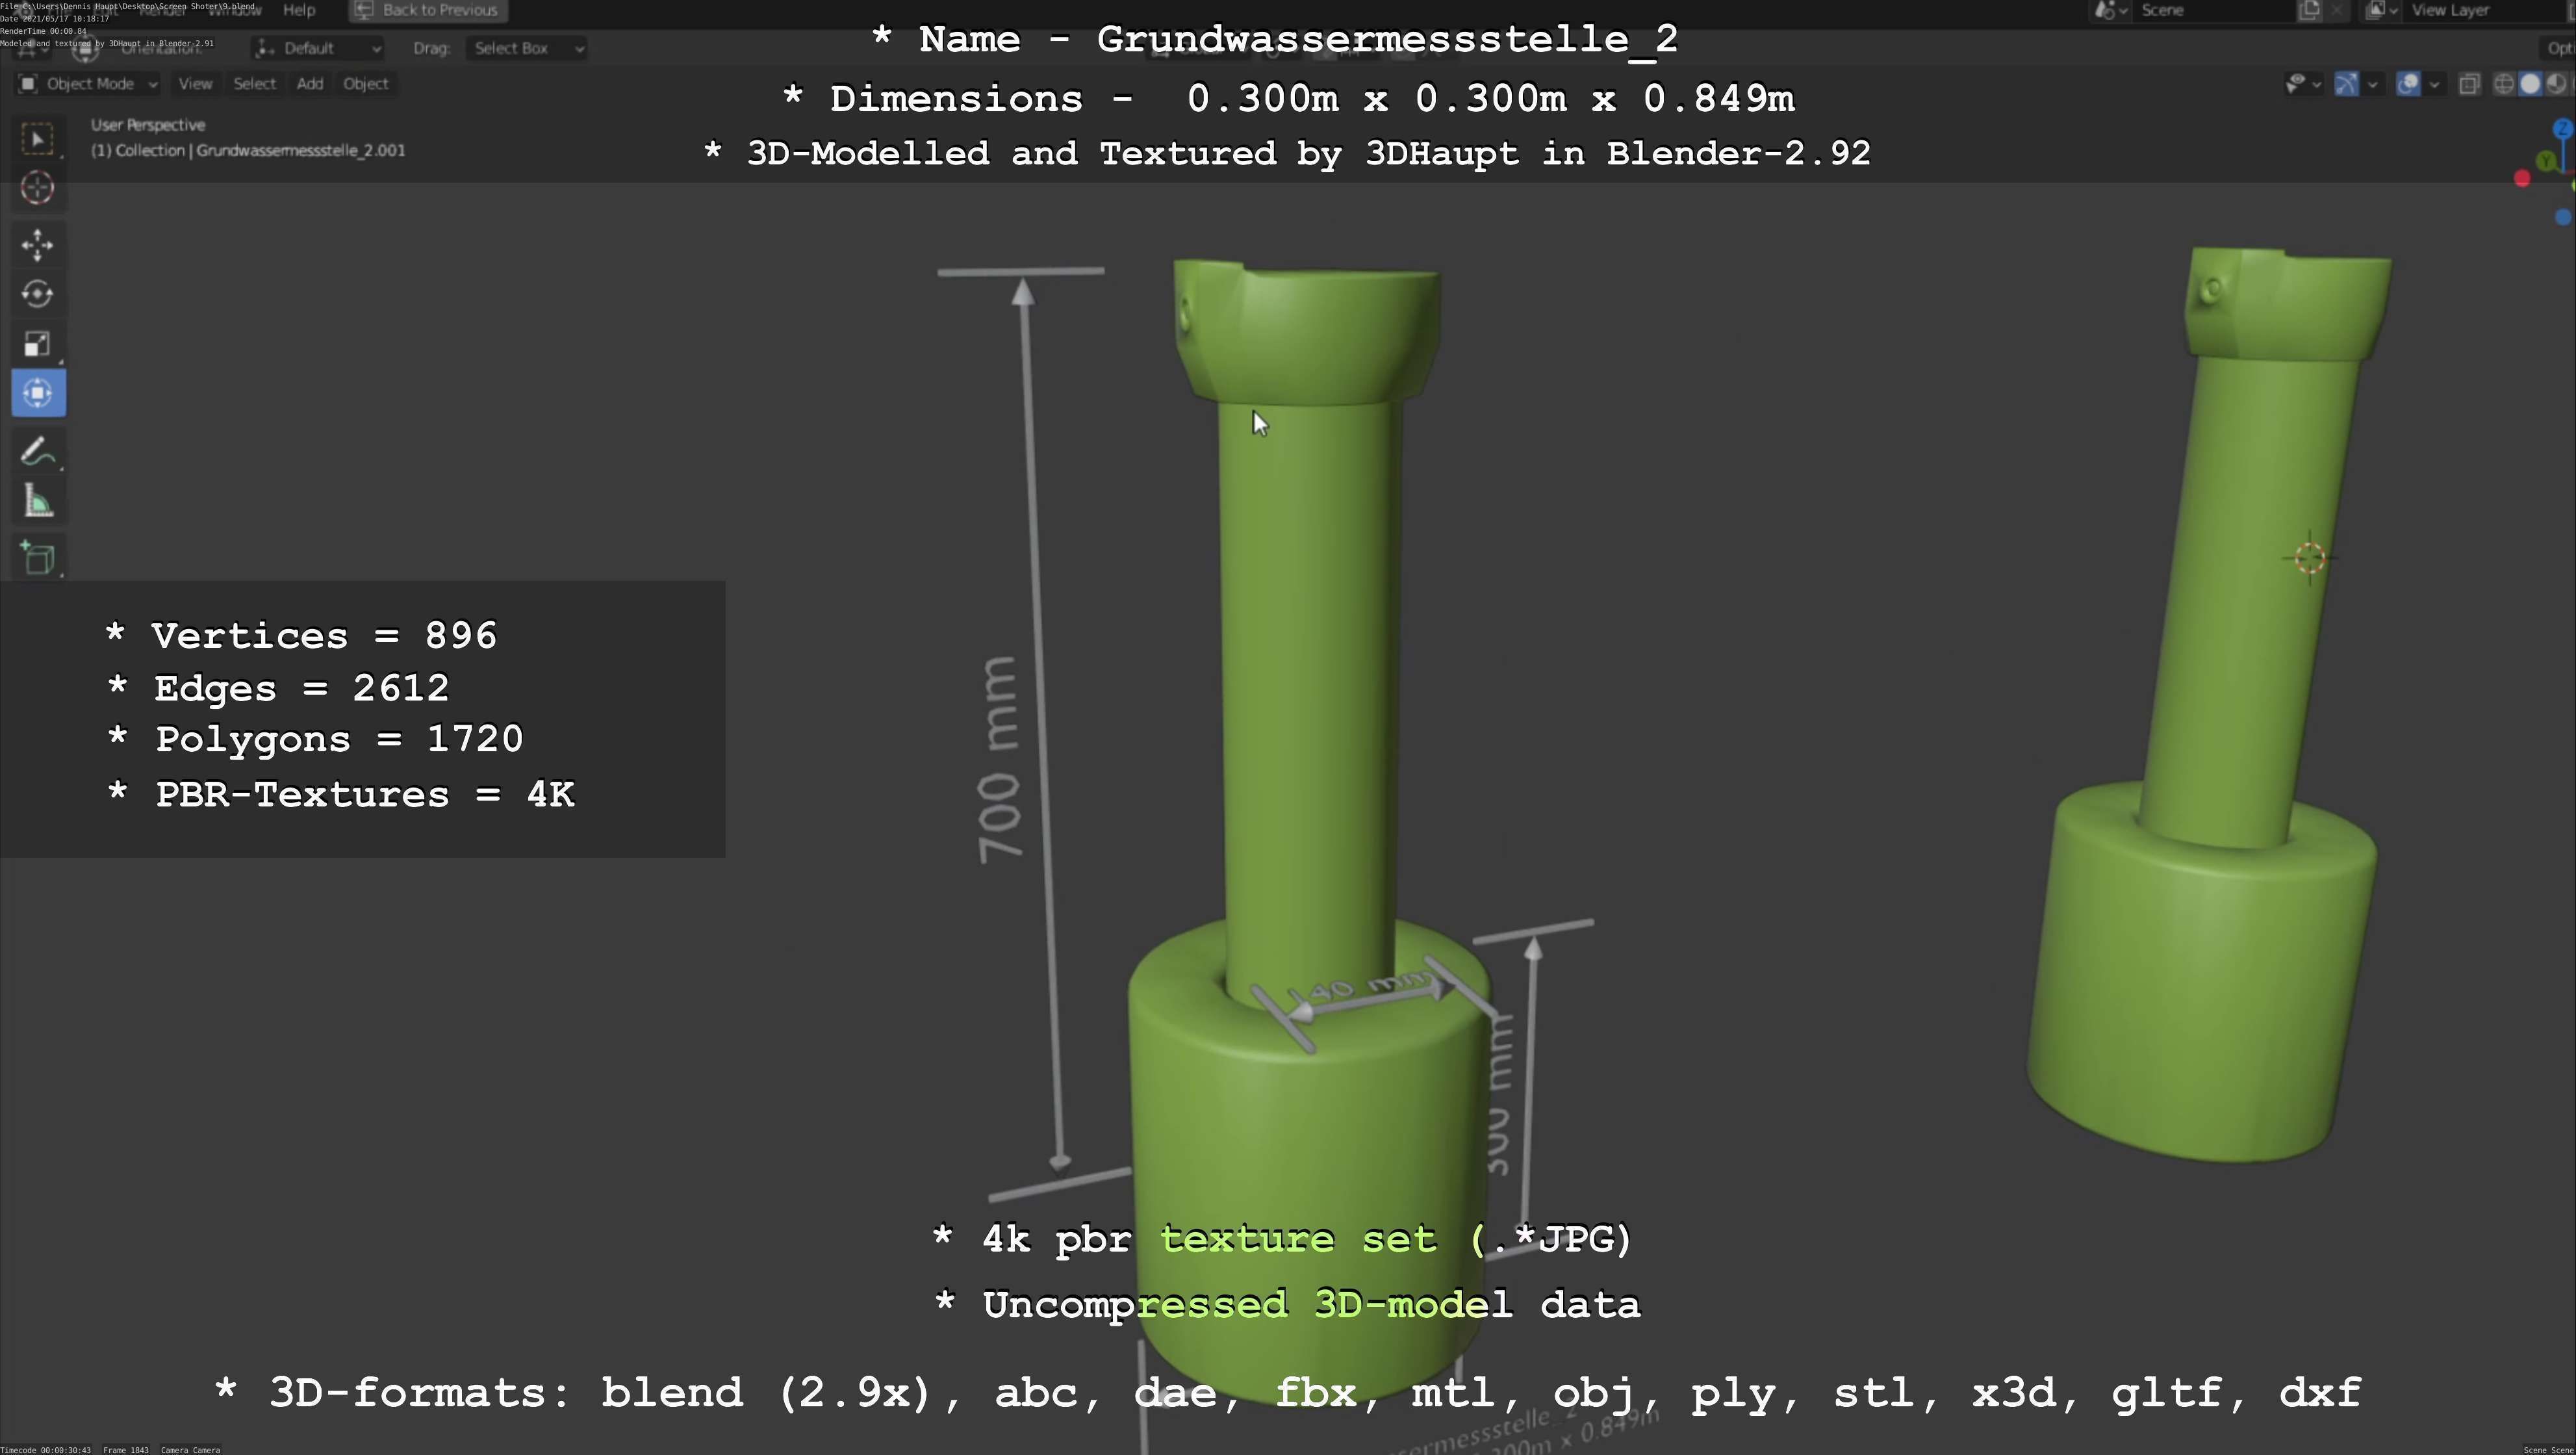Click the Back to Previous button

click(428, 10)
